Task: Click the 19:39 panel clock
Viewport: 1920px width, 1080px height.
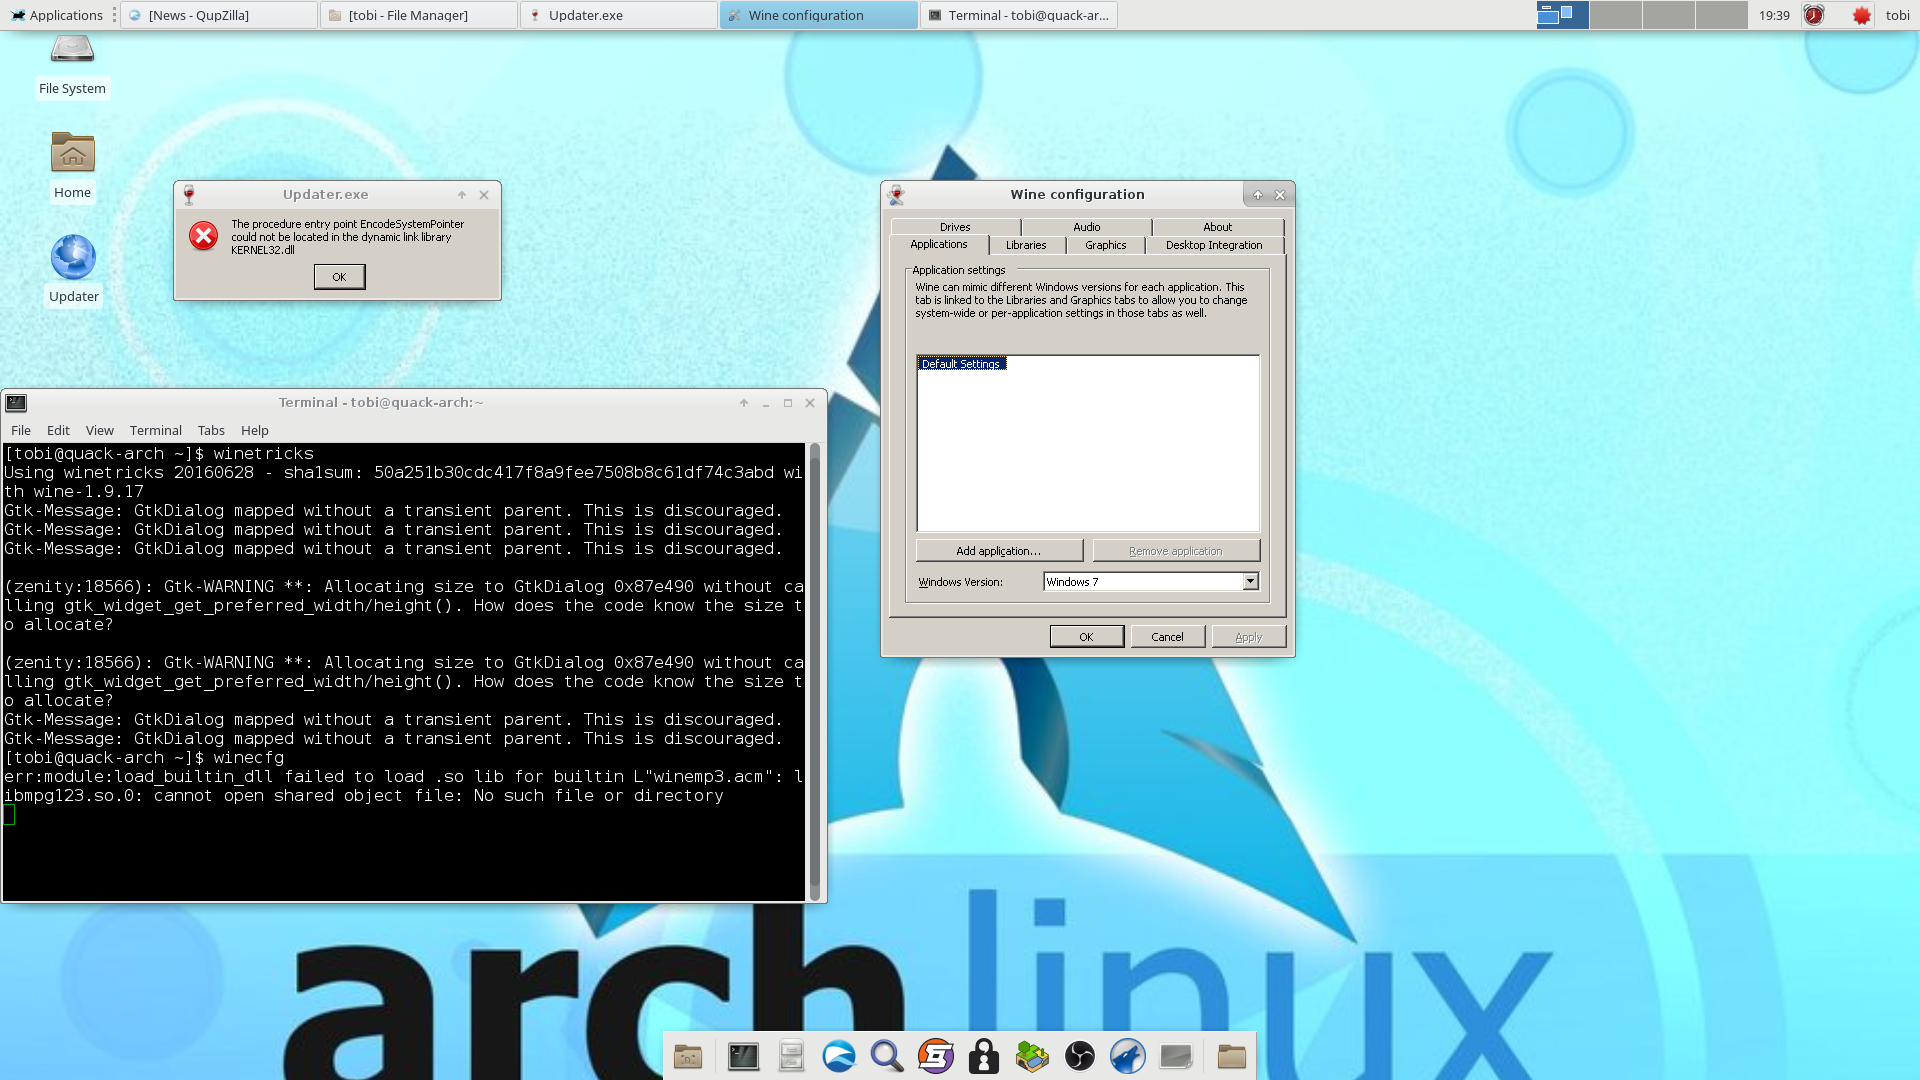Action: tap(1774, 15)
